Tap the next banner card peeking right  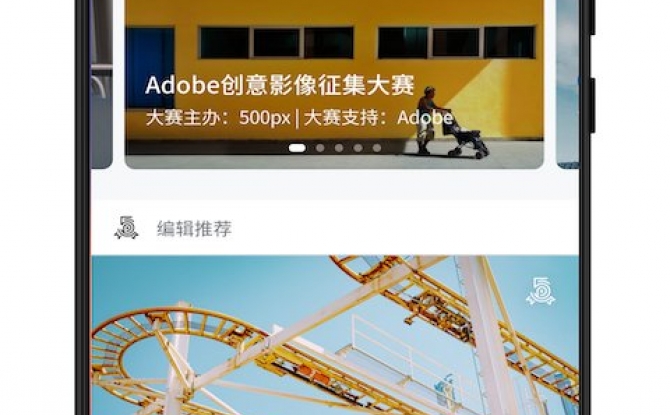568,84
